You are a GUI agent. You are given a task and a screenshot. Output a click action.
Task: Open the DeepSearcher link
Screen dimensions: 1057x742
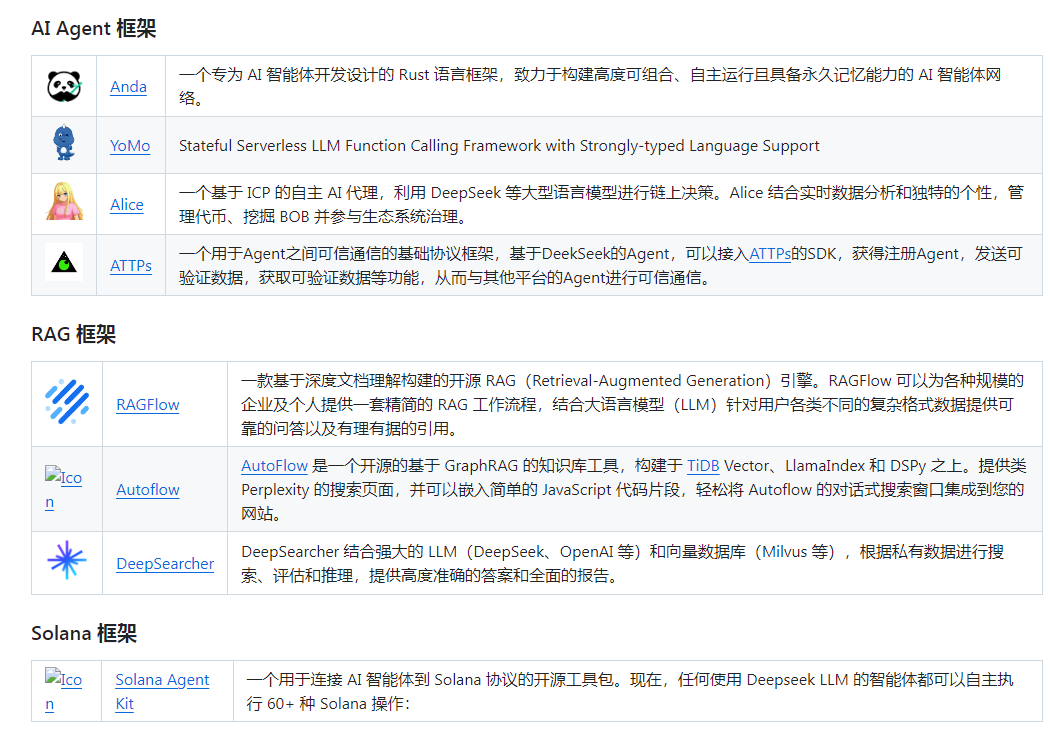tap(164, 563)
